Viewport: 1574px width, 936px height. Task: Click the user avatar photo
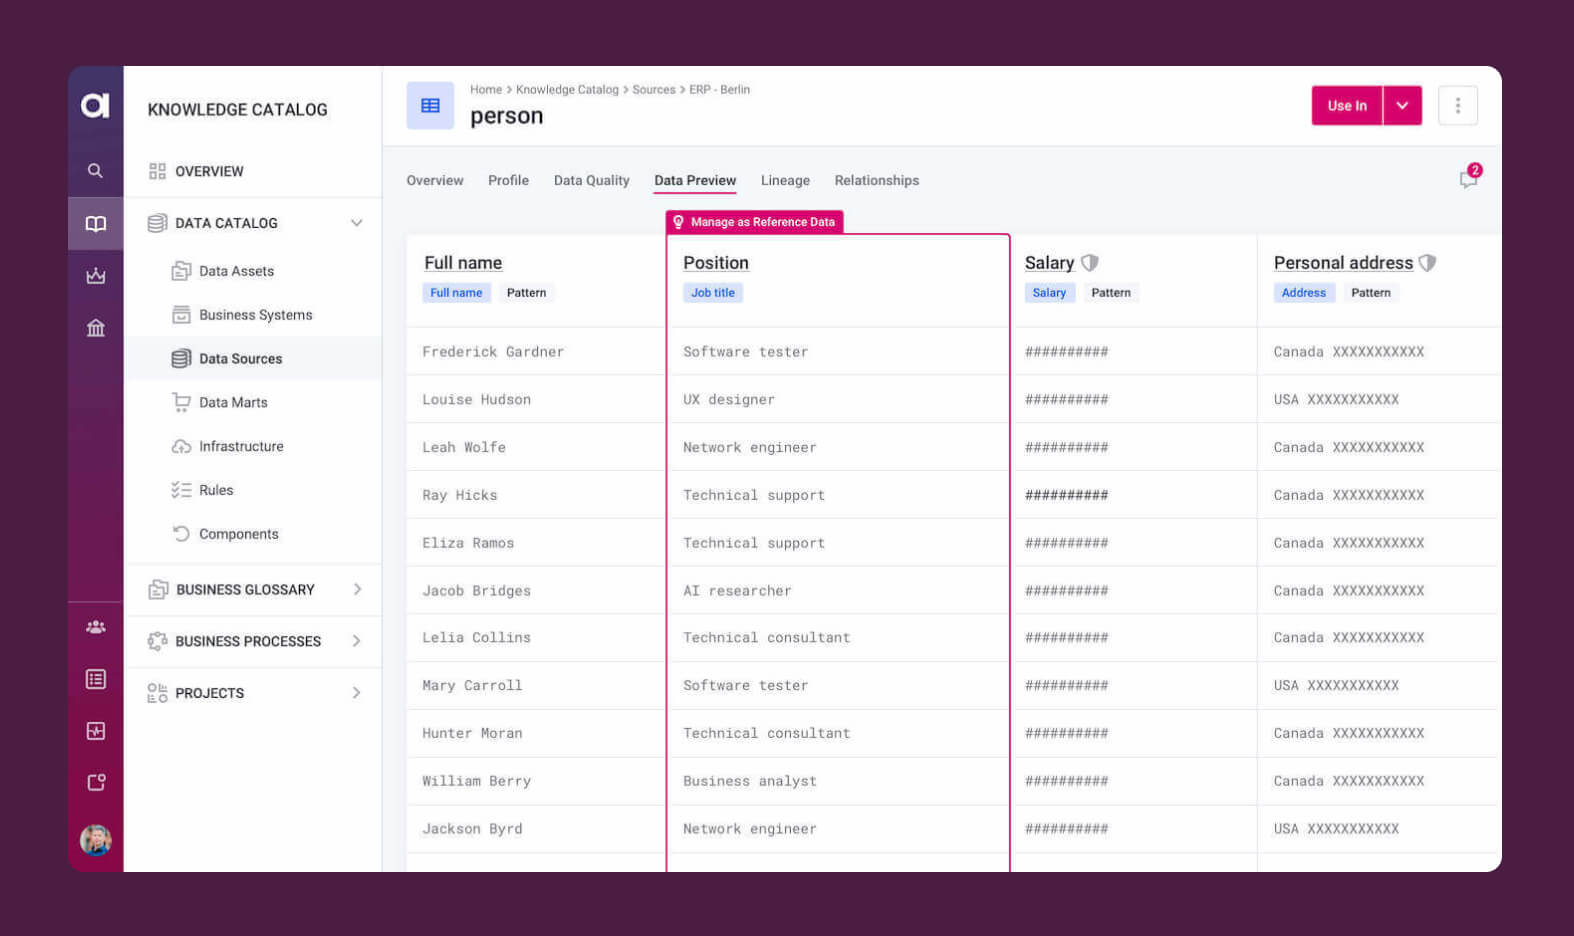coord(95,840)
